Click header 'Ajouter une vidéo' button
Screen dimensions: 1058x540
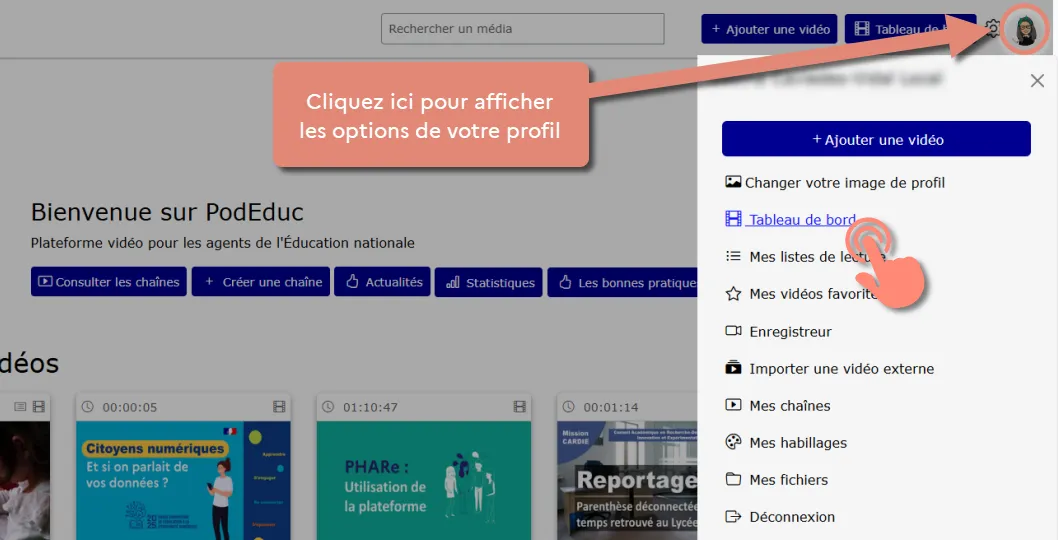[x=770, y=29]
